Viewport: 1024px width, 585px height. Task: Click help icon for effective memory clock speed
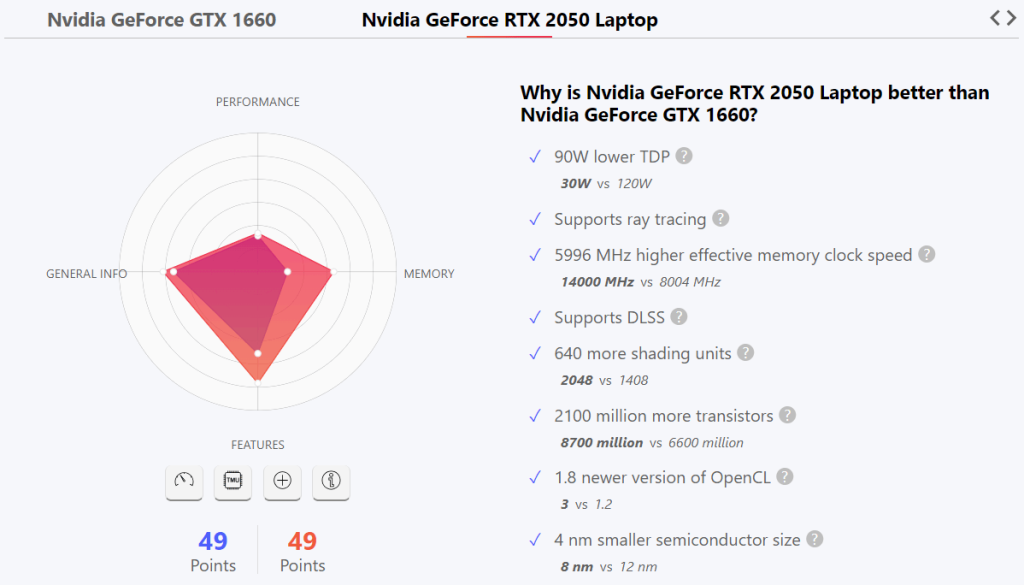(x=927, y=255)
